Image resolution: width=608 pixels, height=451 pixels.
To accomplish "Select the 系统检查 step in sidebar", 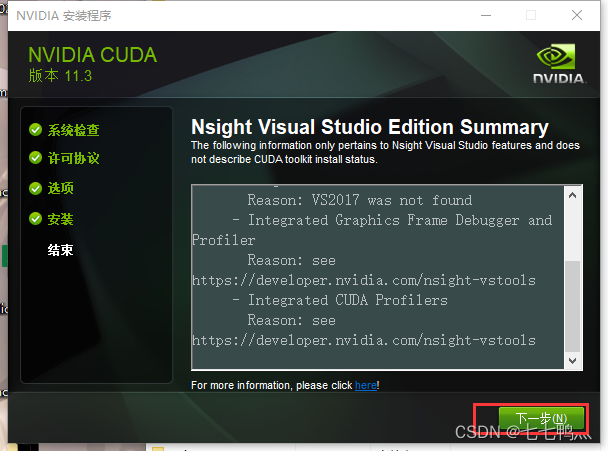I will [74, 130].
